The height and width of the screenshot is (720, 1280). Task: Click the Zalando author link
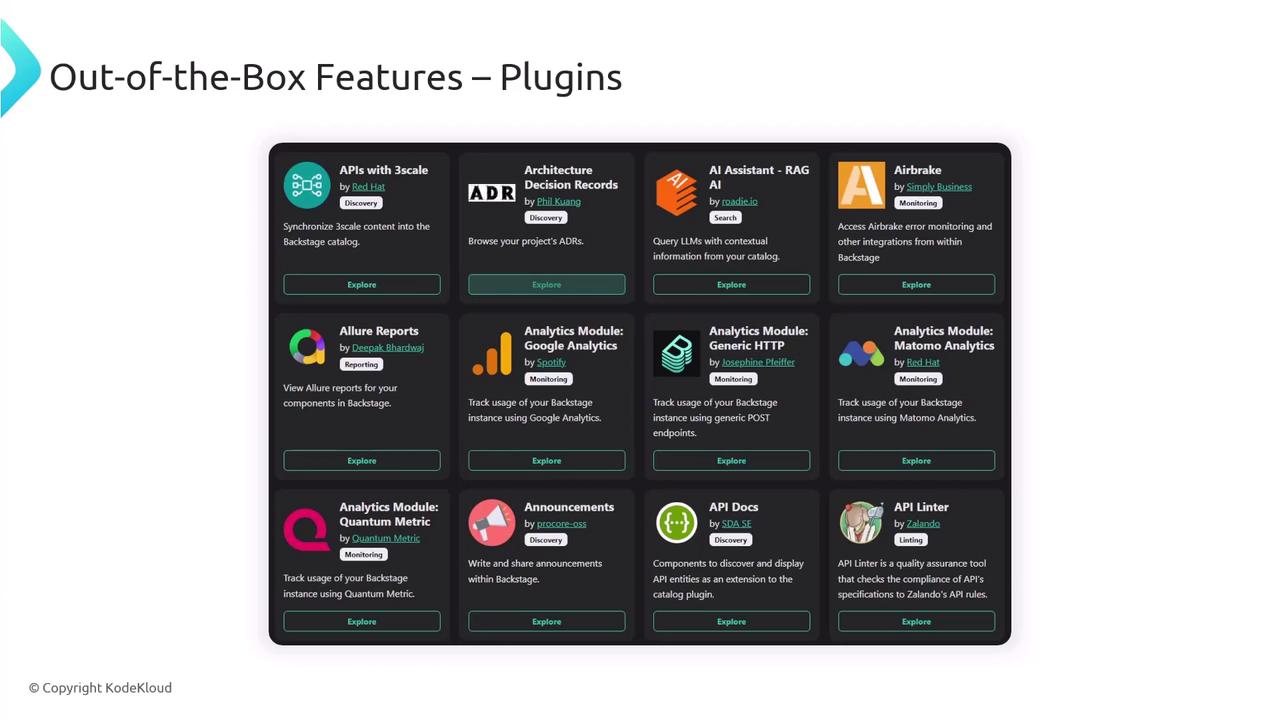(923, 524)
